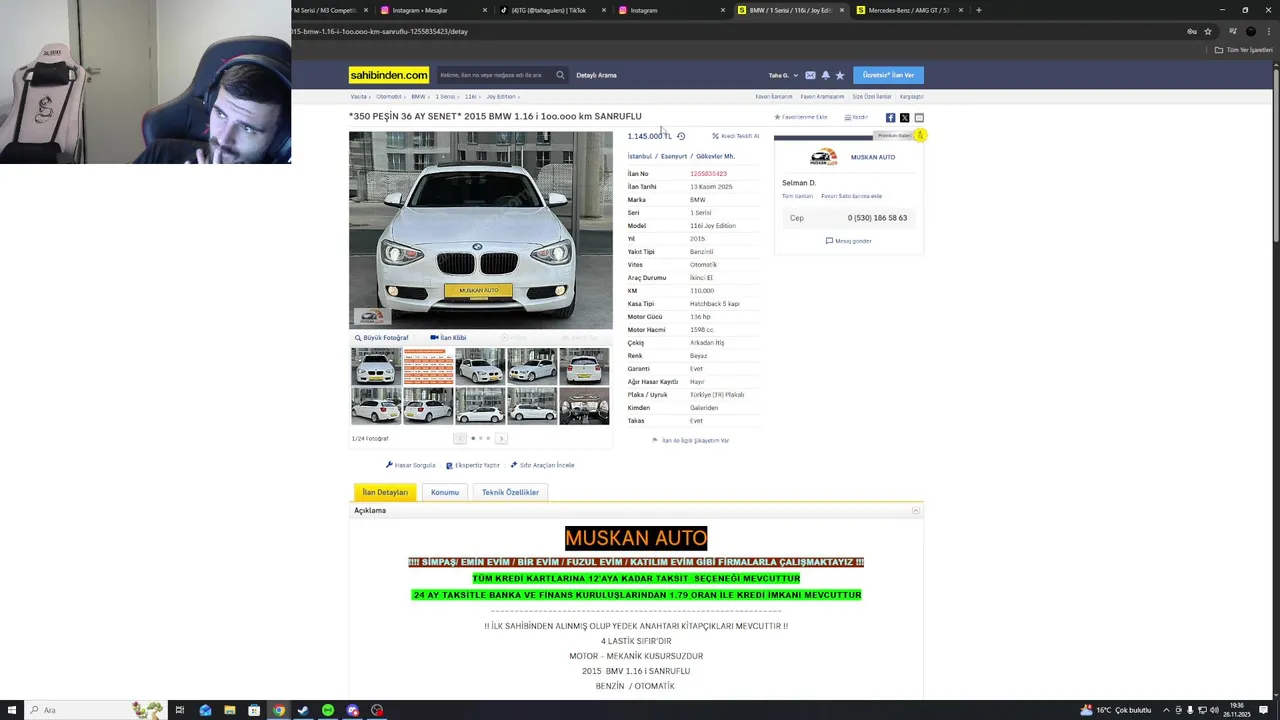The width and height of the screenshot is (1280, 720).
Task: Share the listing on Facebook
Action: click(890, 117)
